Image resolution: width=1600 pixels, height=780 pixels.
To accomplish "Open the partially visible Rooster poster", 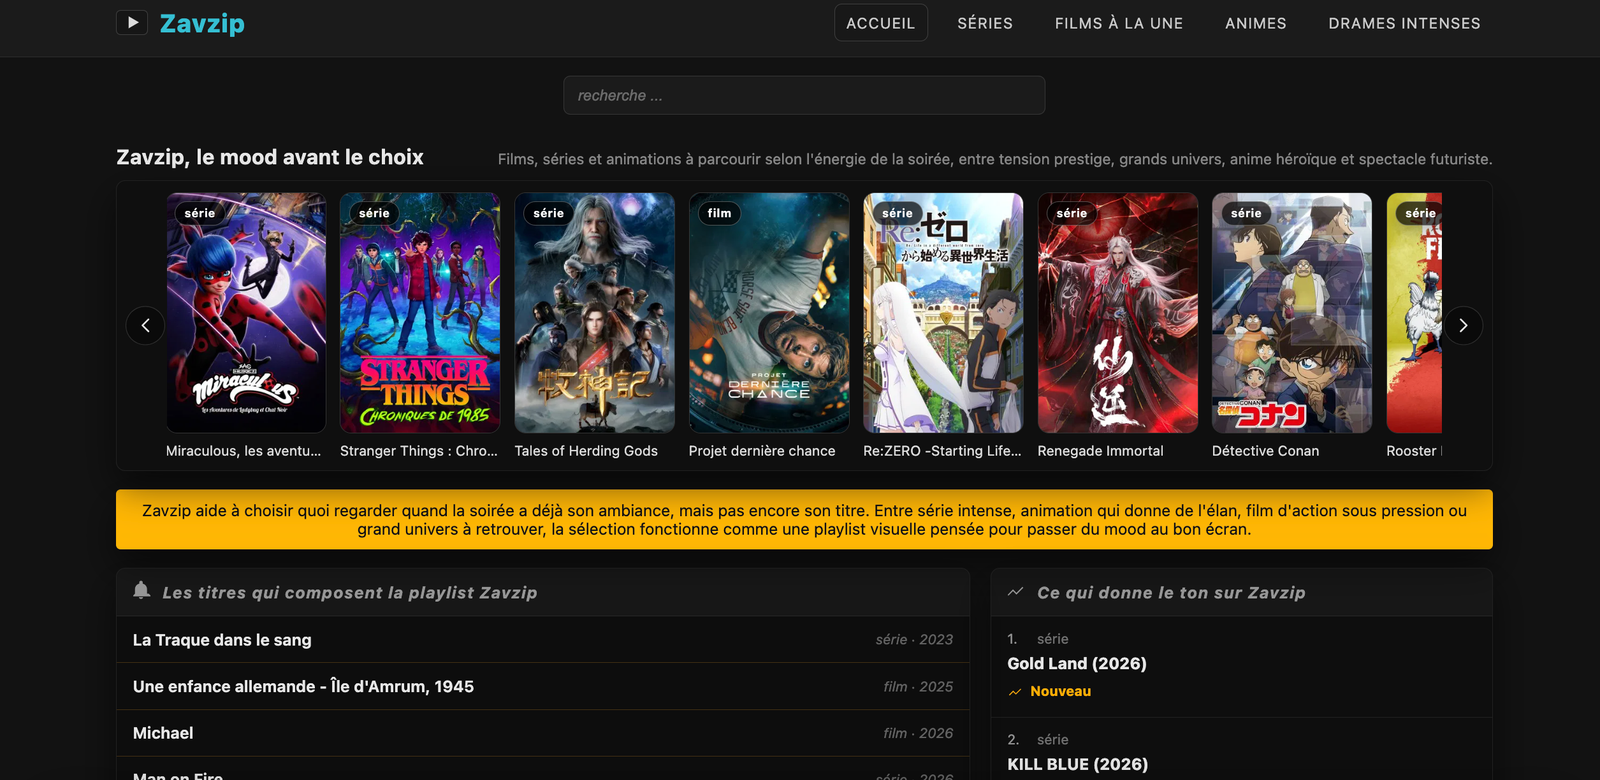I will coord(1414,313).
